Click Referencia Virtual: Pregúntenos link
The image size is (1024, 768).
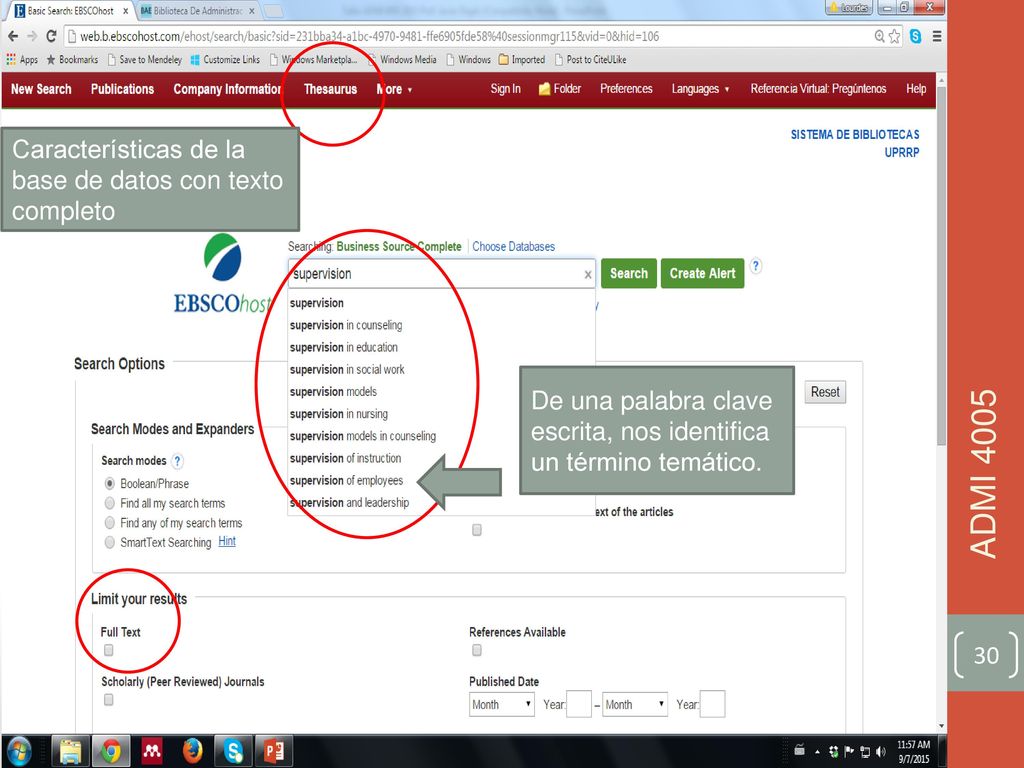tap(818, 89)
